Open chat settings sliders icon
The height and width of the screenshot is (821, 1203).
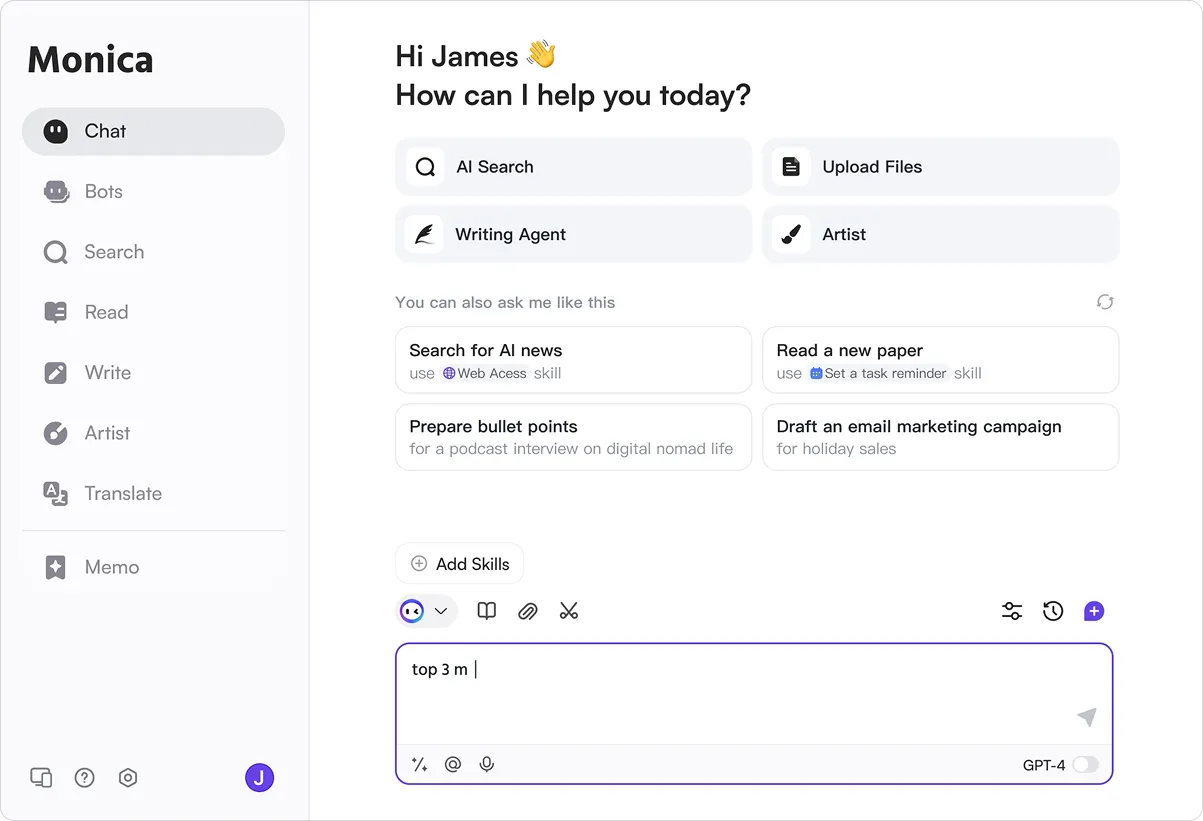point(1012,611)
